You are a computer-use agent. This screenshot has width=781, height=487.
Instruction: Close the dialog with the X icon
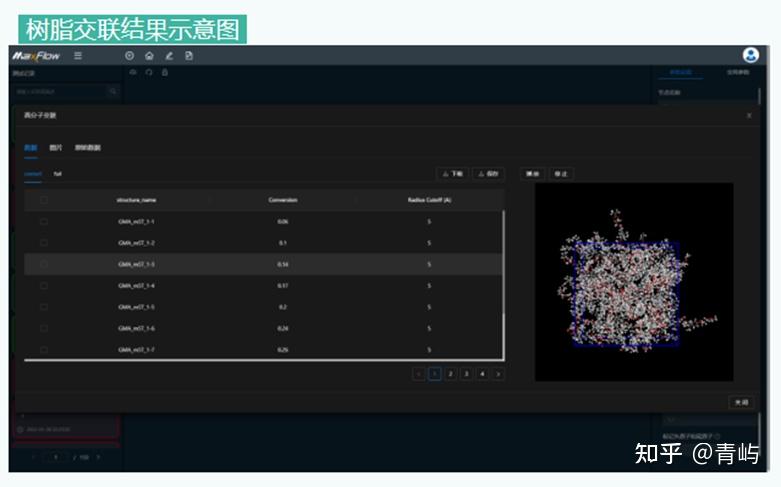click(749, 116)
